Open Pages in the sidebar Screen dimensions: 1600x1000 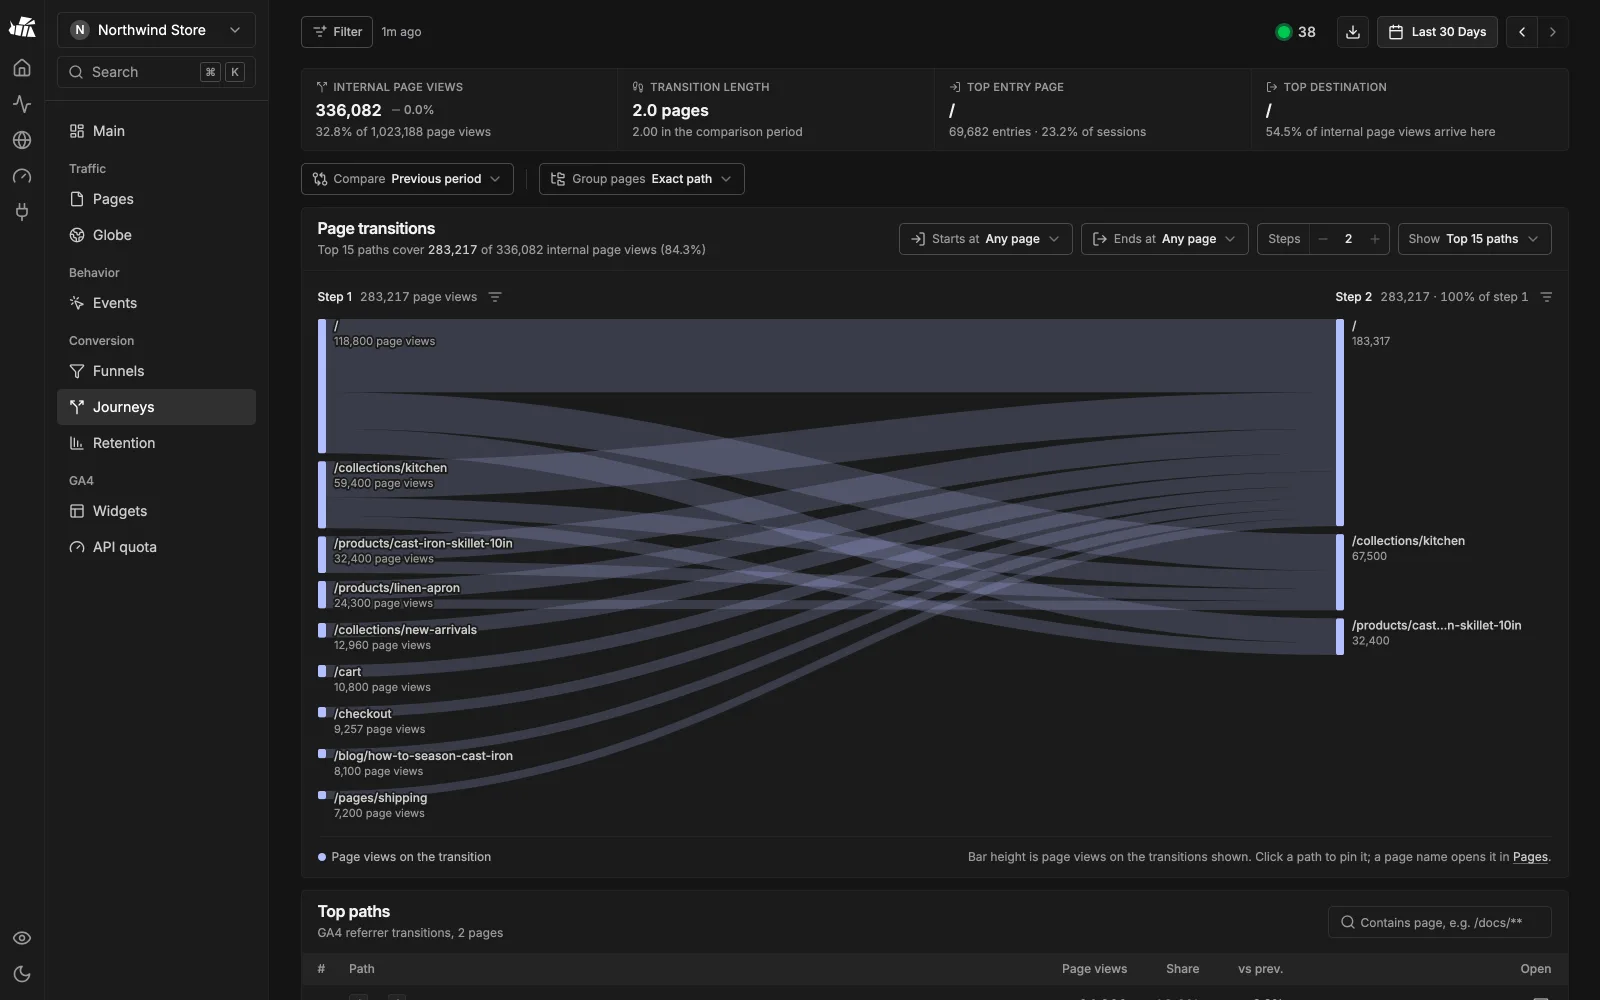pos(156,199)
